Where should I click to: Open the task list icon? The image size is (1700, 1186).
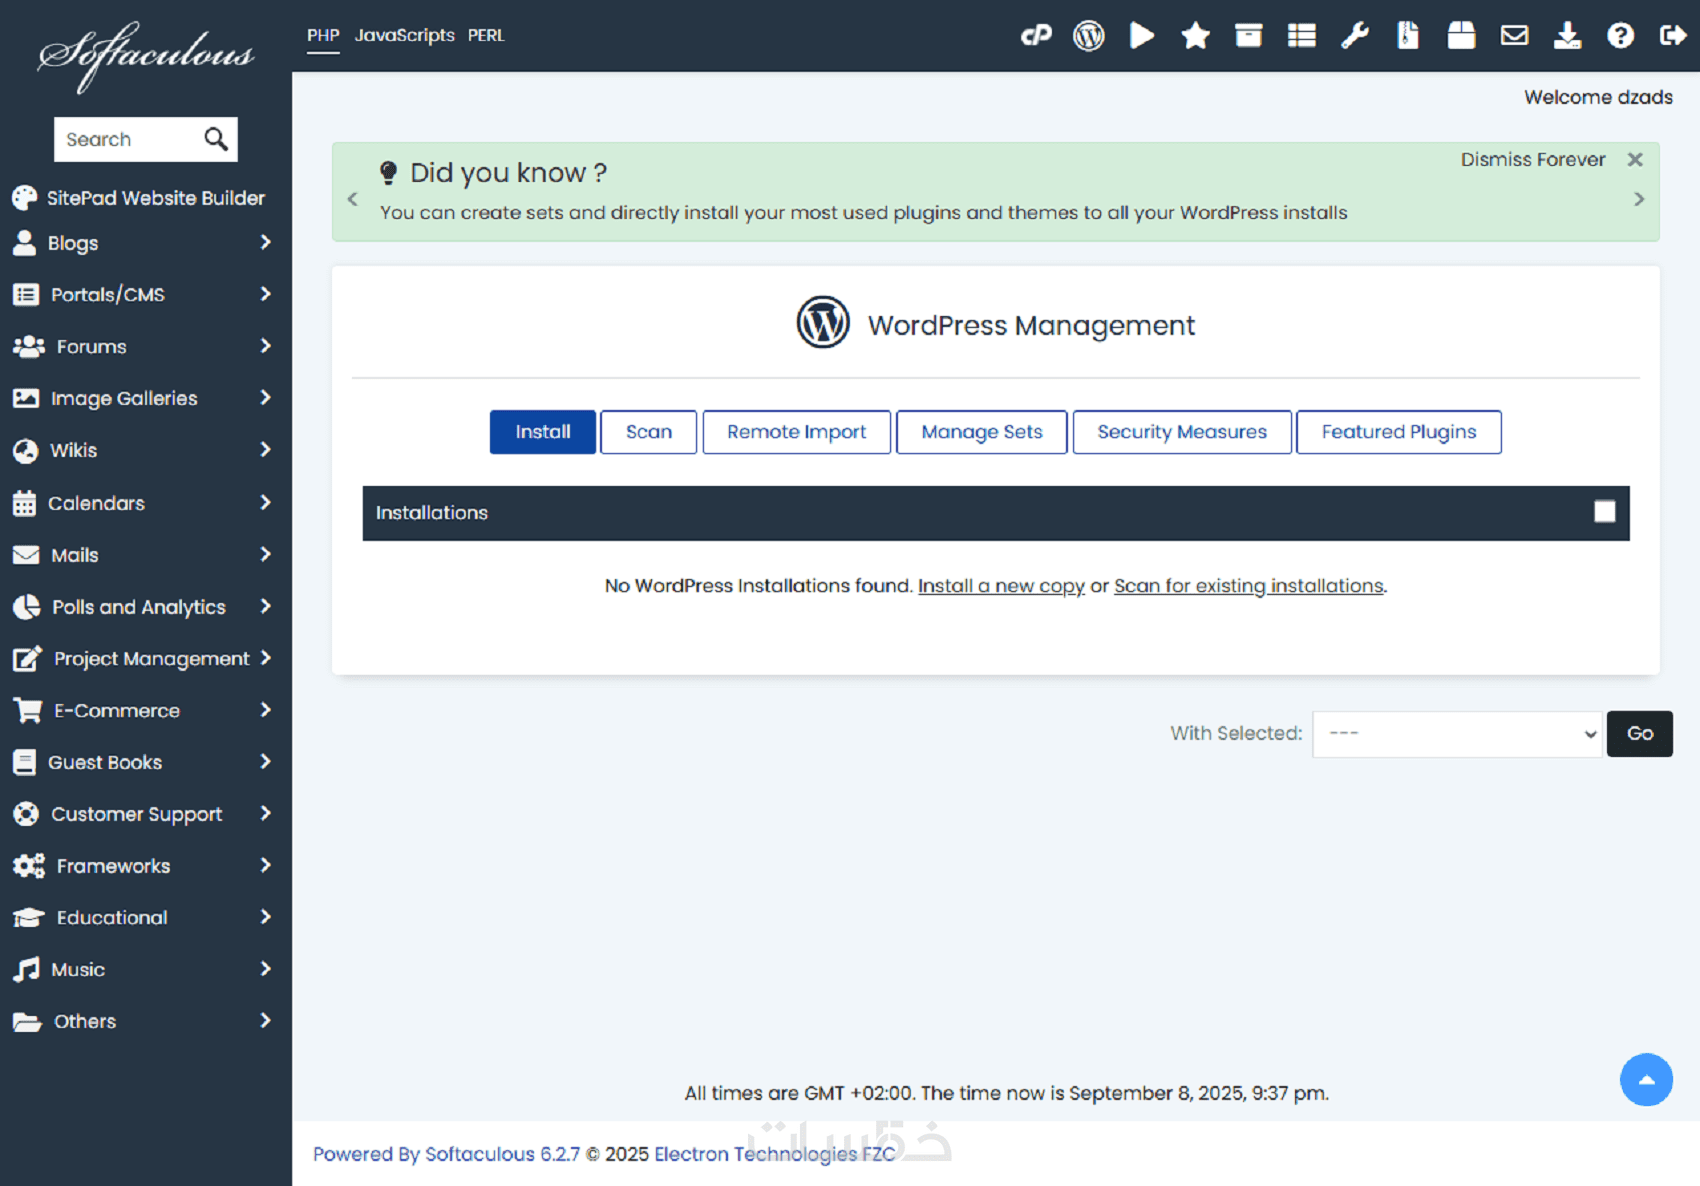tap(1302, 36)
